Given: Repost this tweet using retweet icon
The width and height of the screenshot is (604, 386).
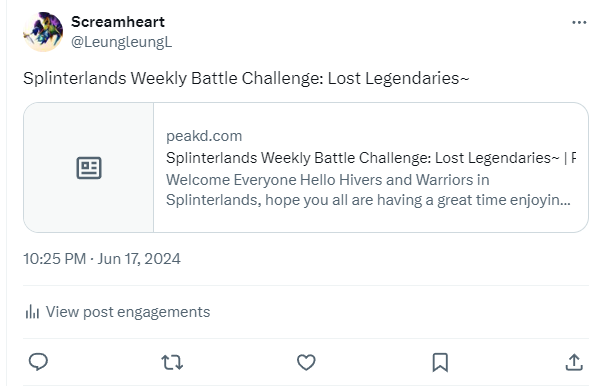Looking at the screenshot, I should [172, 363].
